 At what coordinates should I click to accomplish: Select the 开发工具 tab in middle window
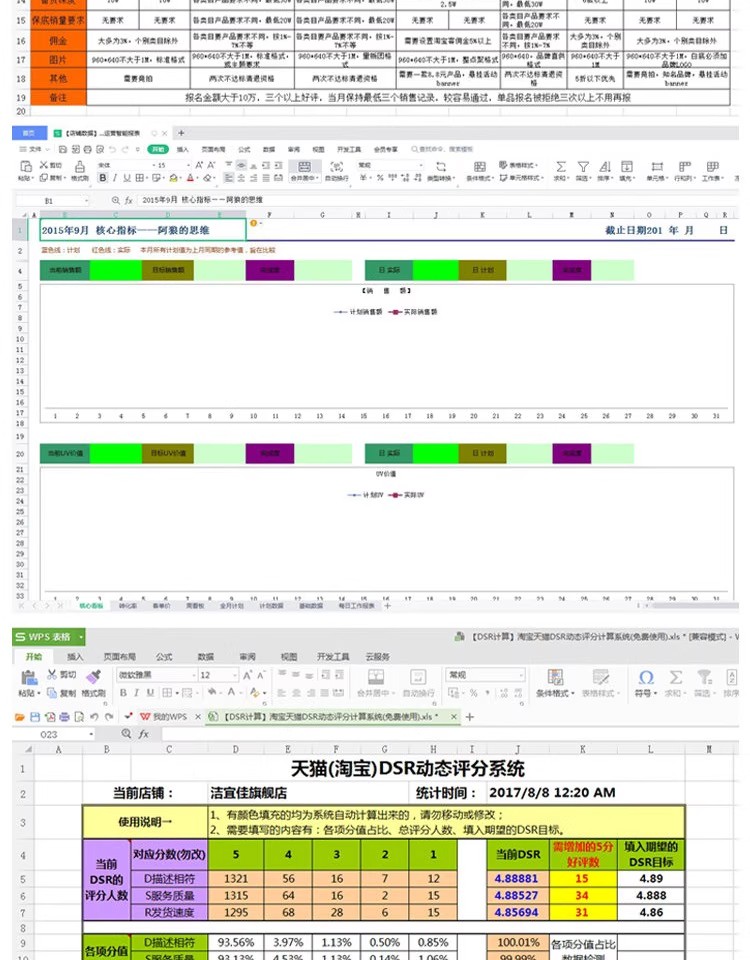point(348,149)
